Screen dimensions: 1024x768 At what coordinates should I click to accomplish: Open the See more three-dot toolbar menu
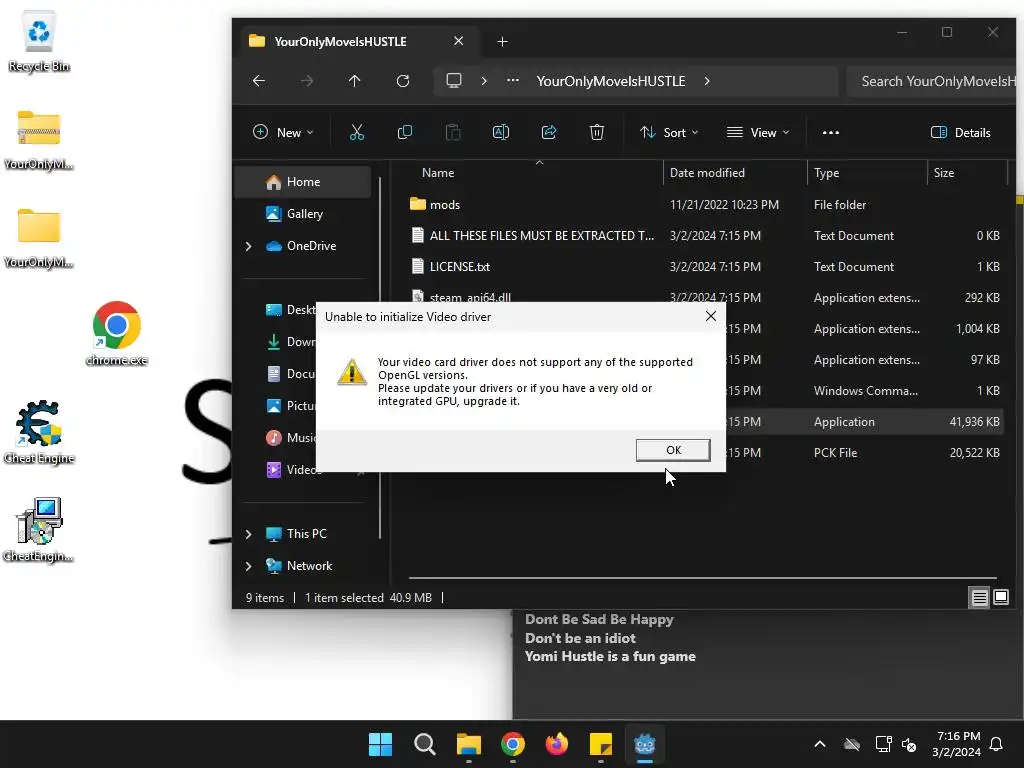pos(831,133)
